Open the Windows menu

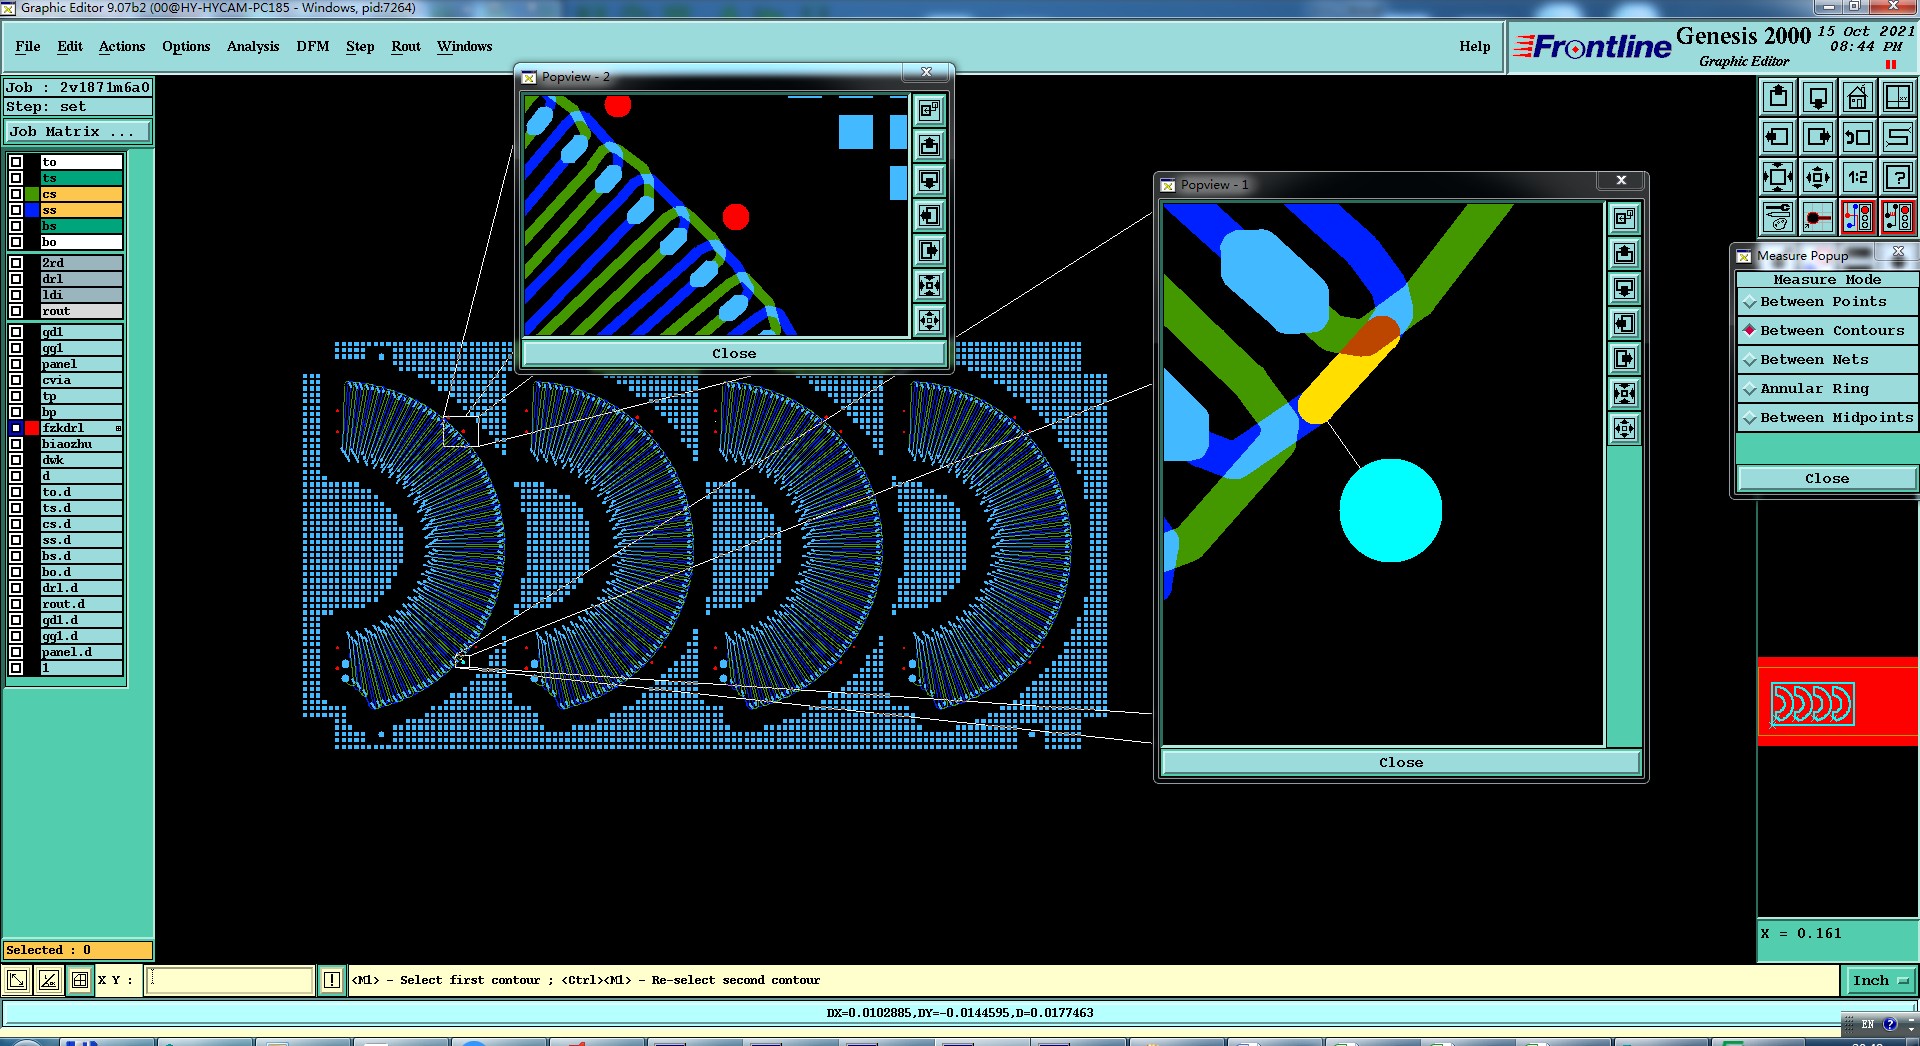[x=465, y=46]
